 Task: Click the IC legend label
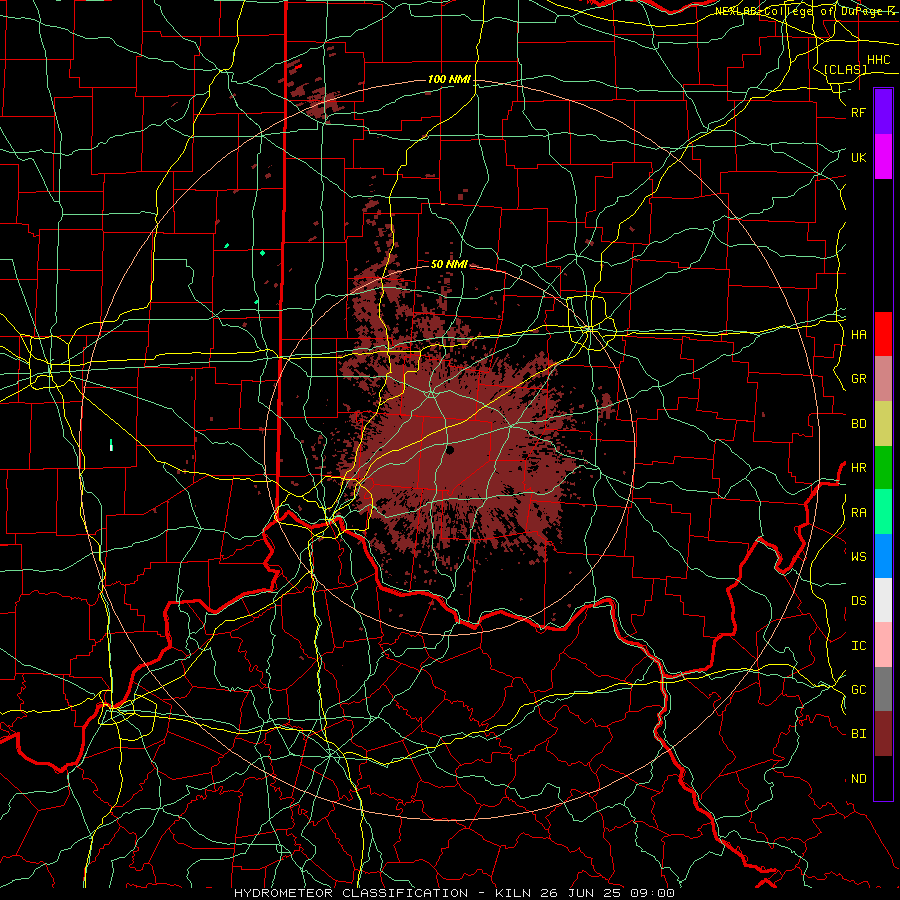859,645
